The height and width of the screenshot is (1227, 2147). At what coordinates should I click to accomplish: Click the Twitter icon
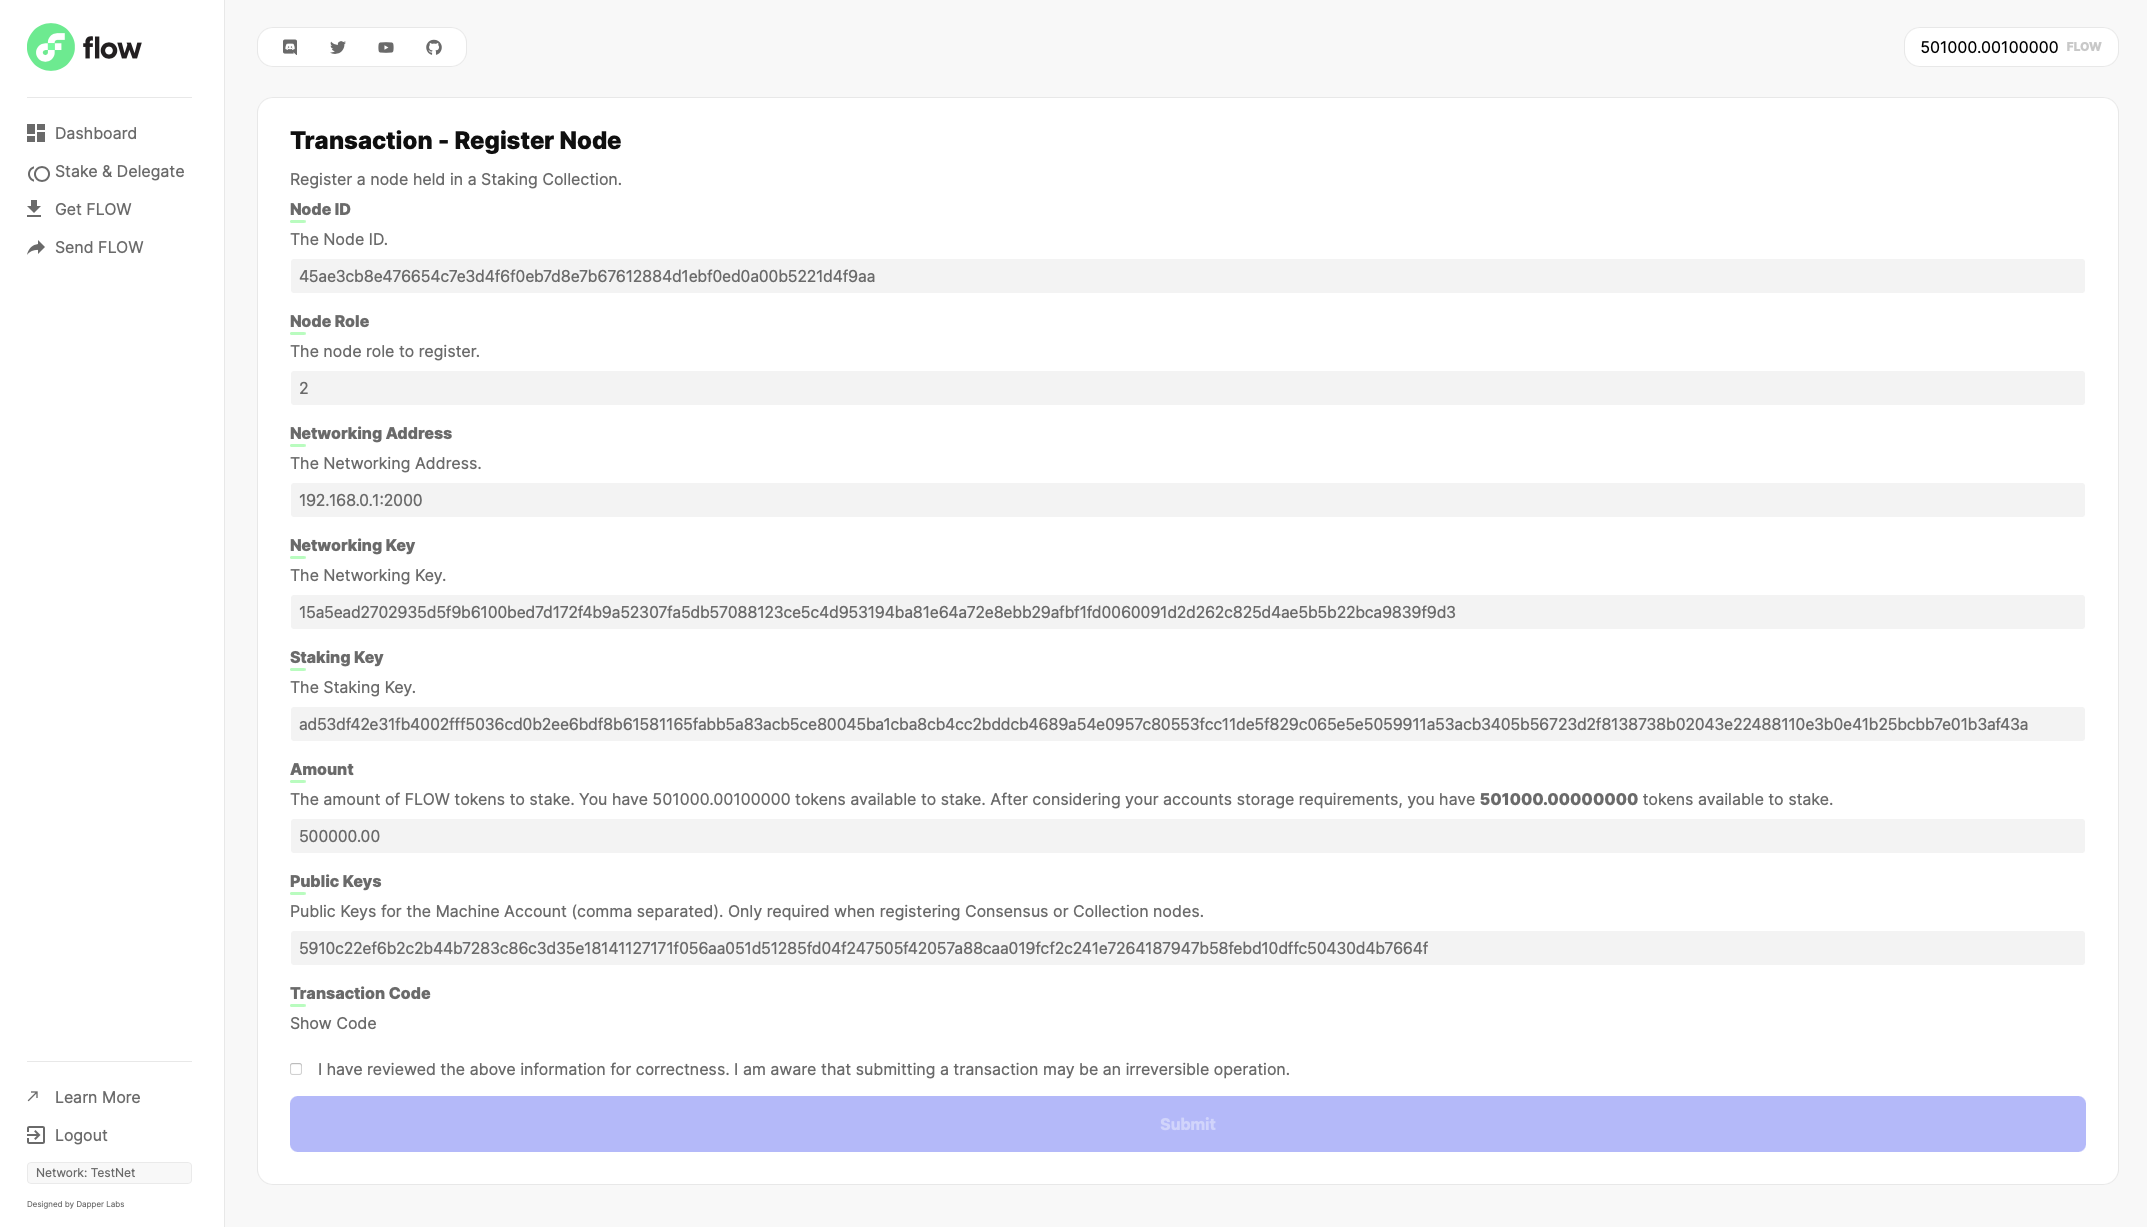338,46
